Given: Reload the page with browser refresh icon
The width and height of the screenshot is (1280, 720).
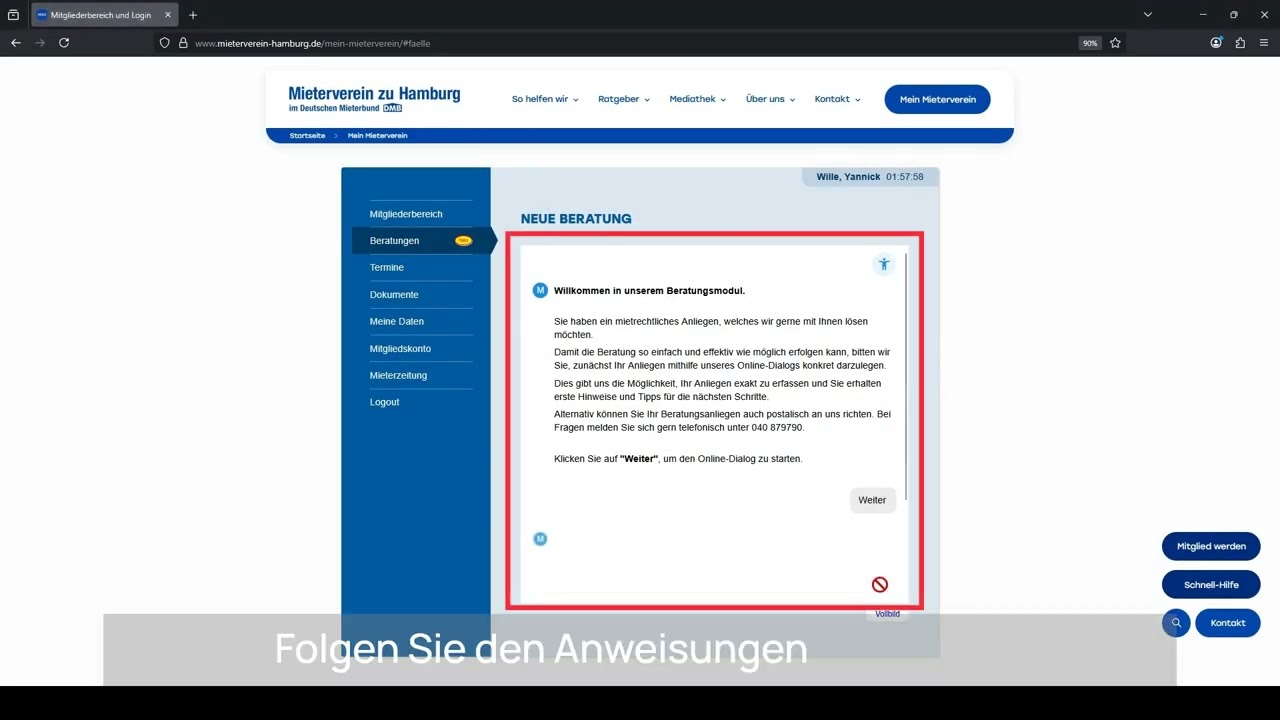Looking at the screenshot, I should point(64,43).
